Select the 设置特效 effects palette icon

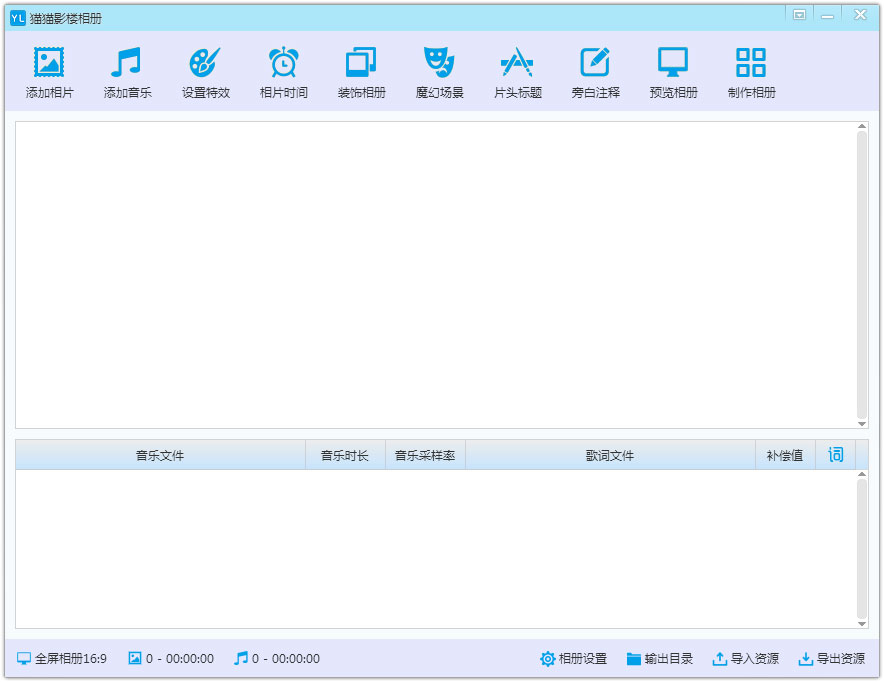coord(205,62)
